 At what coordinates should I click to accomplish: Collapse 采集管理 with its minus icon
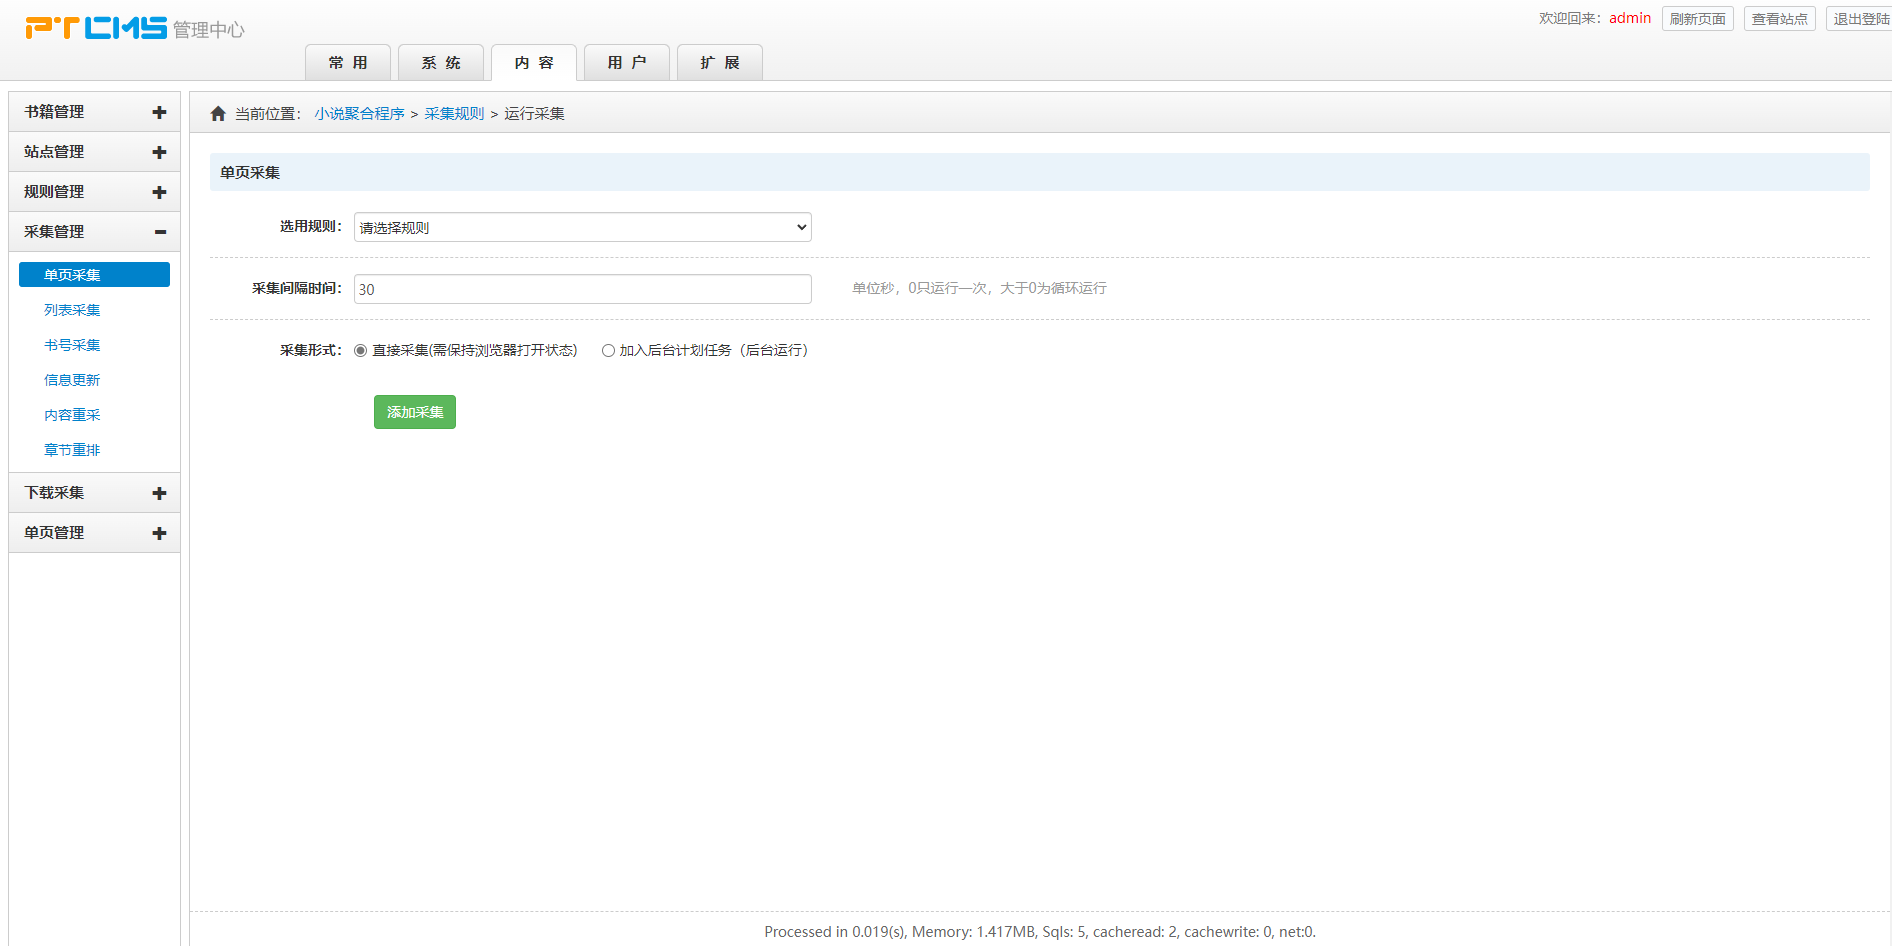(x=159, y=232)
